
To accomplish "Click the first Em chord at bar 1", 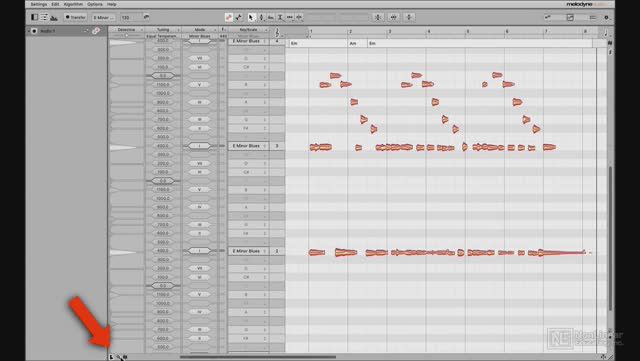I will (294, 43).
